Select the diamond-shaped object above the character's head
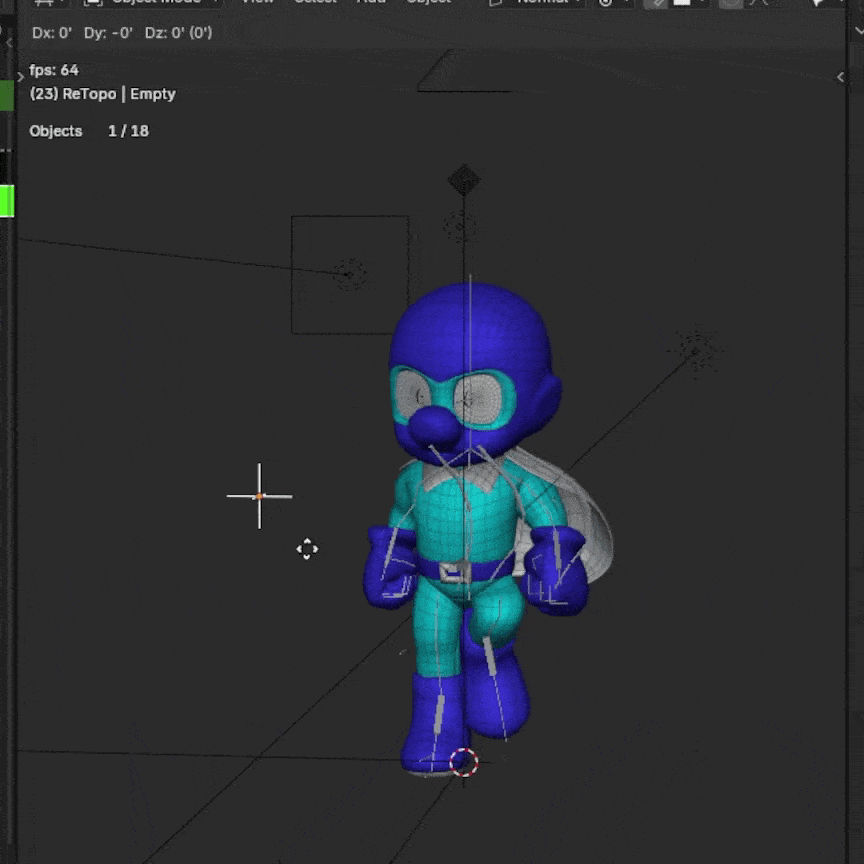The height and width of the screenshot is (864, 864). (463, 181)
